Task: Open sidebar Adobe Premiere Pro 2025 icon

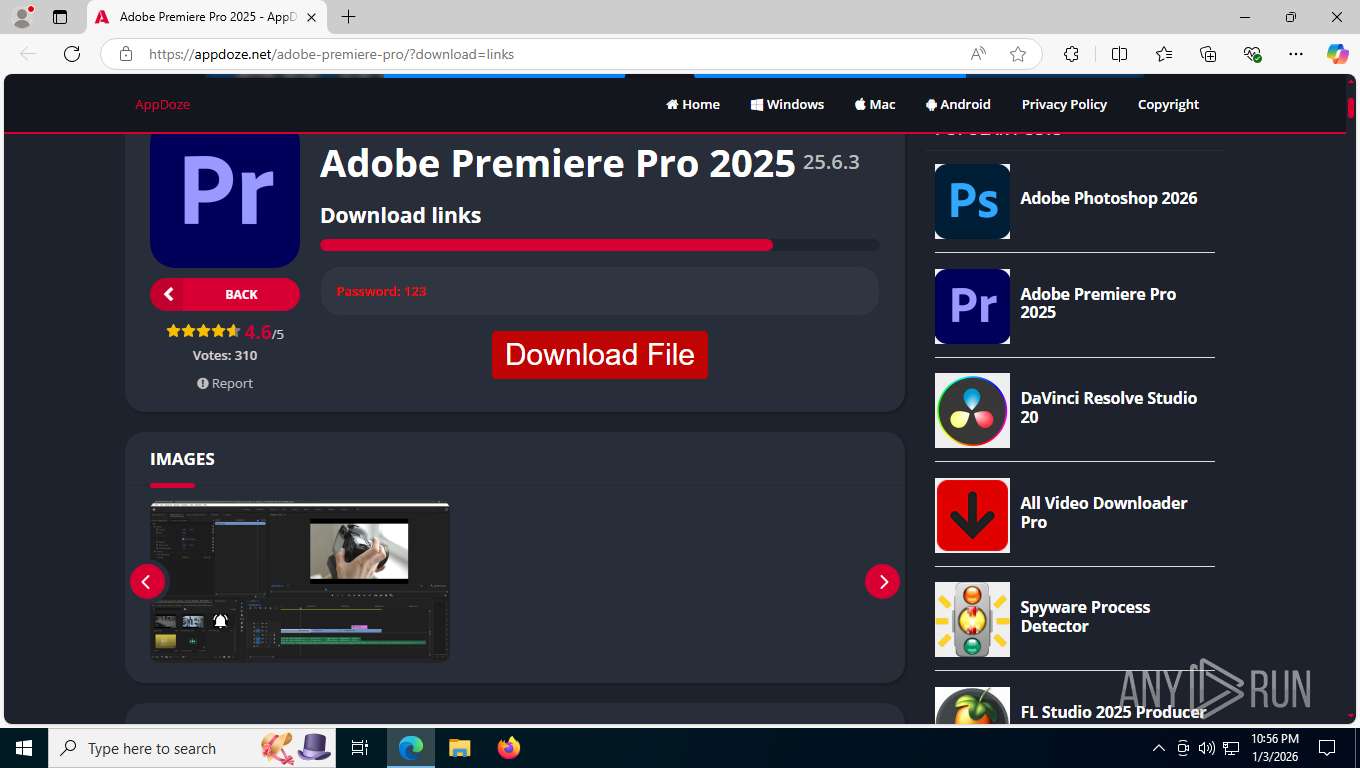Action: [x=972, y=306]
